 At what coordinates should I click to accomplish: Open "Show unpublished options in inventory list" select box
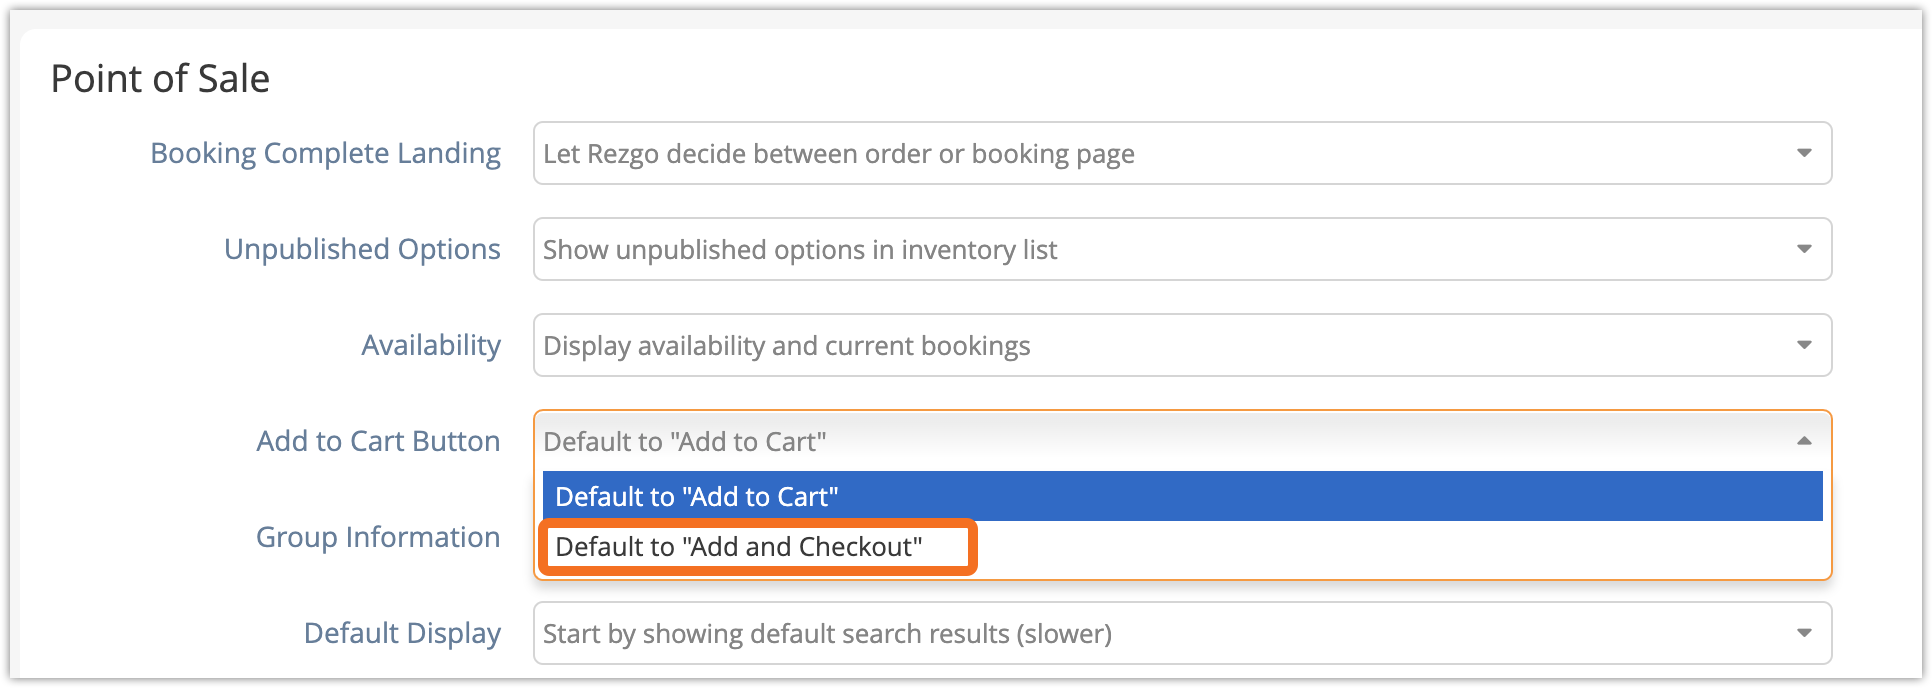1182,249
